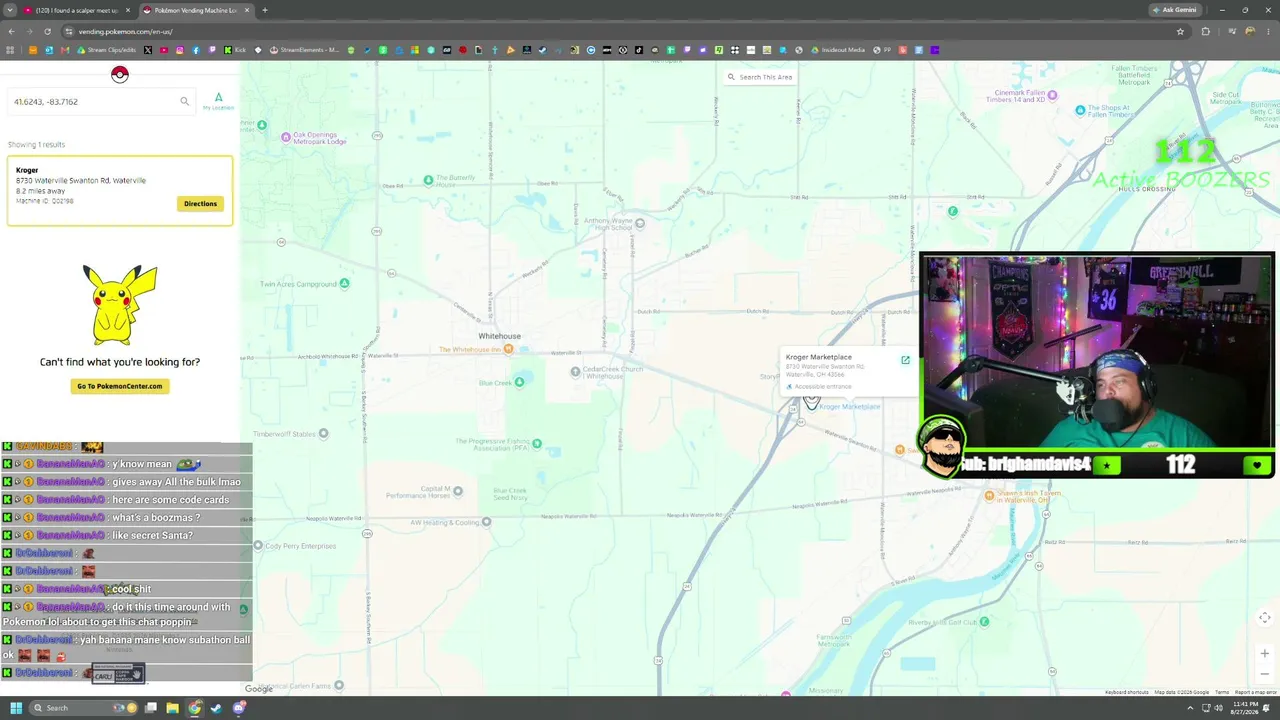Select the Twin Acres Campground marker

344,283
